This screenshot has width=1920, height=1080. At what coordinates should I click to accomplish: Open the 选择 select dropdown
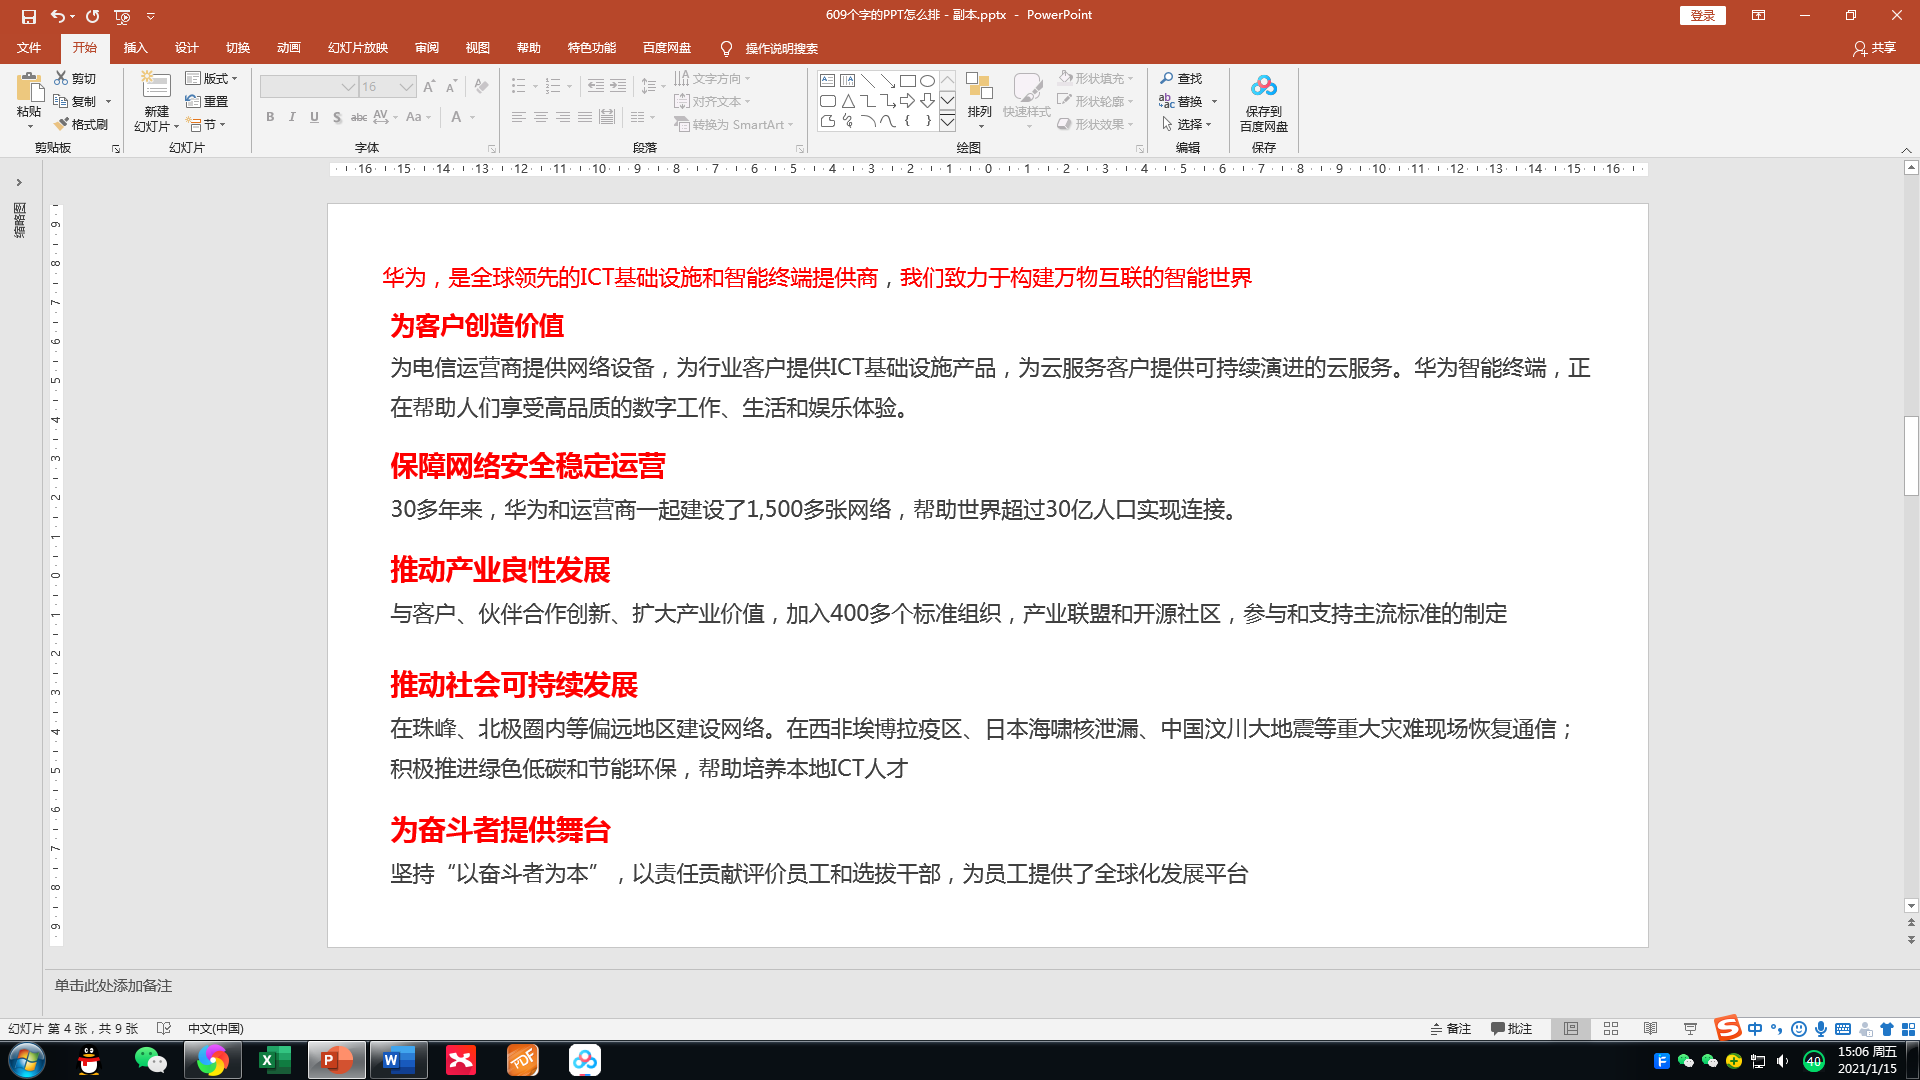coord(1187,124)
